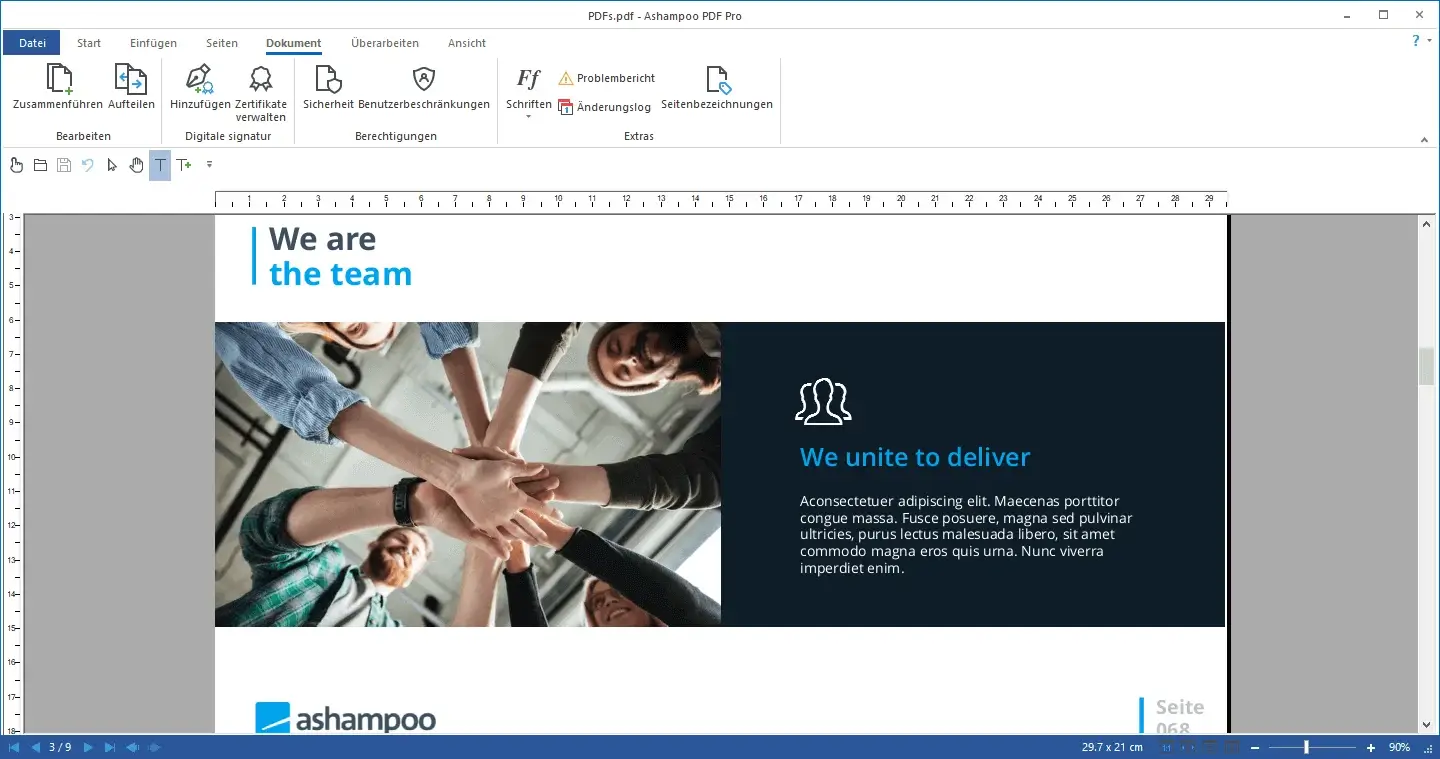This screenshot has height=759, width=1440.
Task: Click the Problembericht warning icon
Action: 566,77
